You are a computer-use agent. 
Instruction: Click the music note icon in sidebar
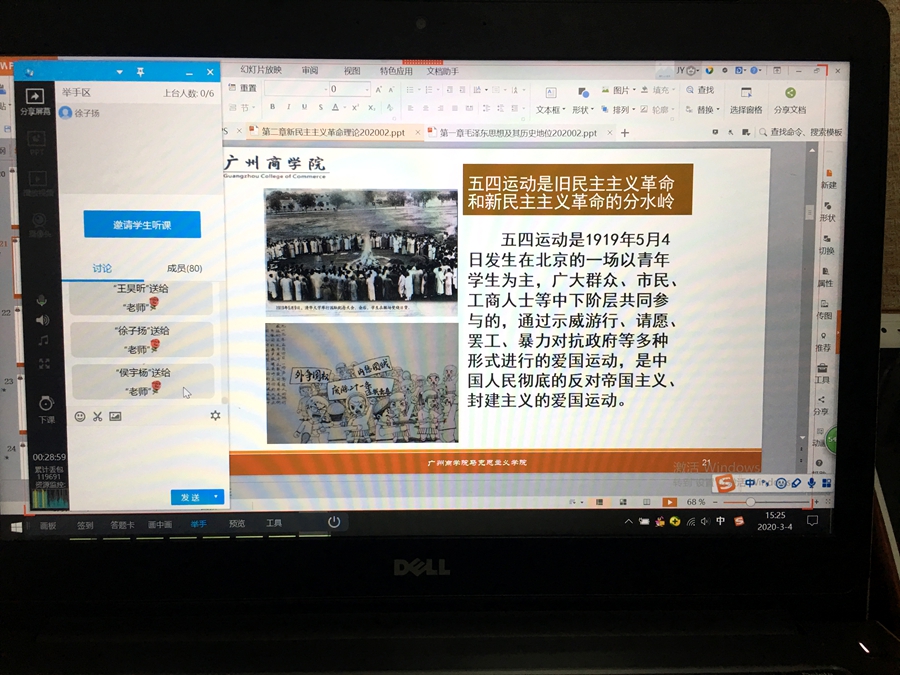(x=43, y=340)
